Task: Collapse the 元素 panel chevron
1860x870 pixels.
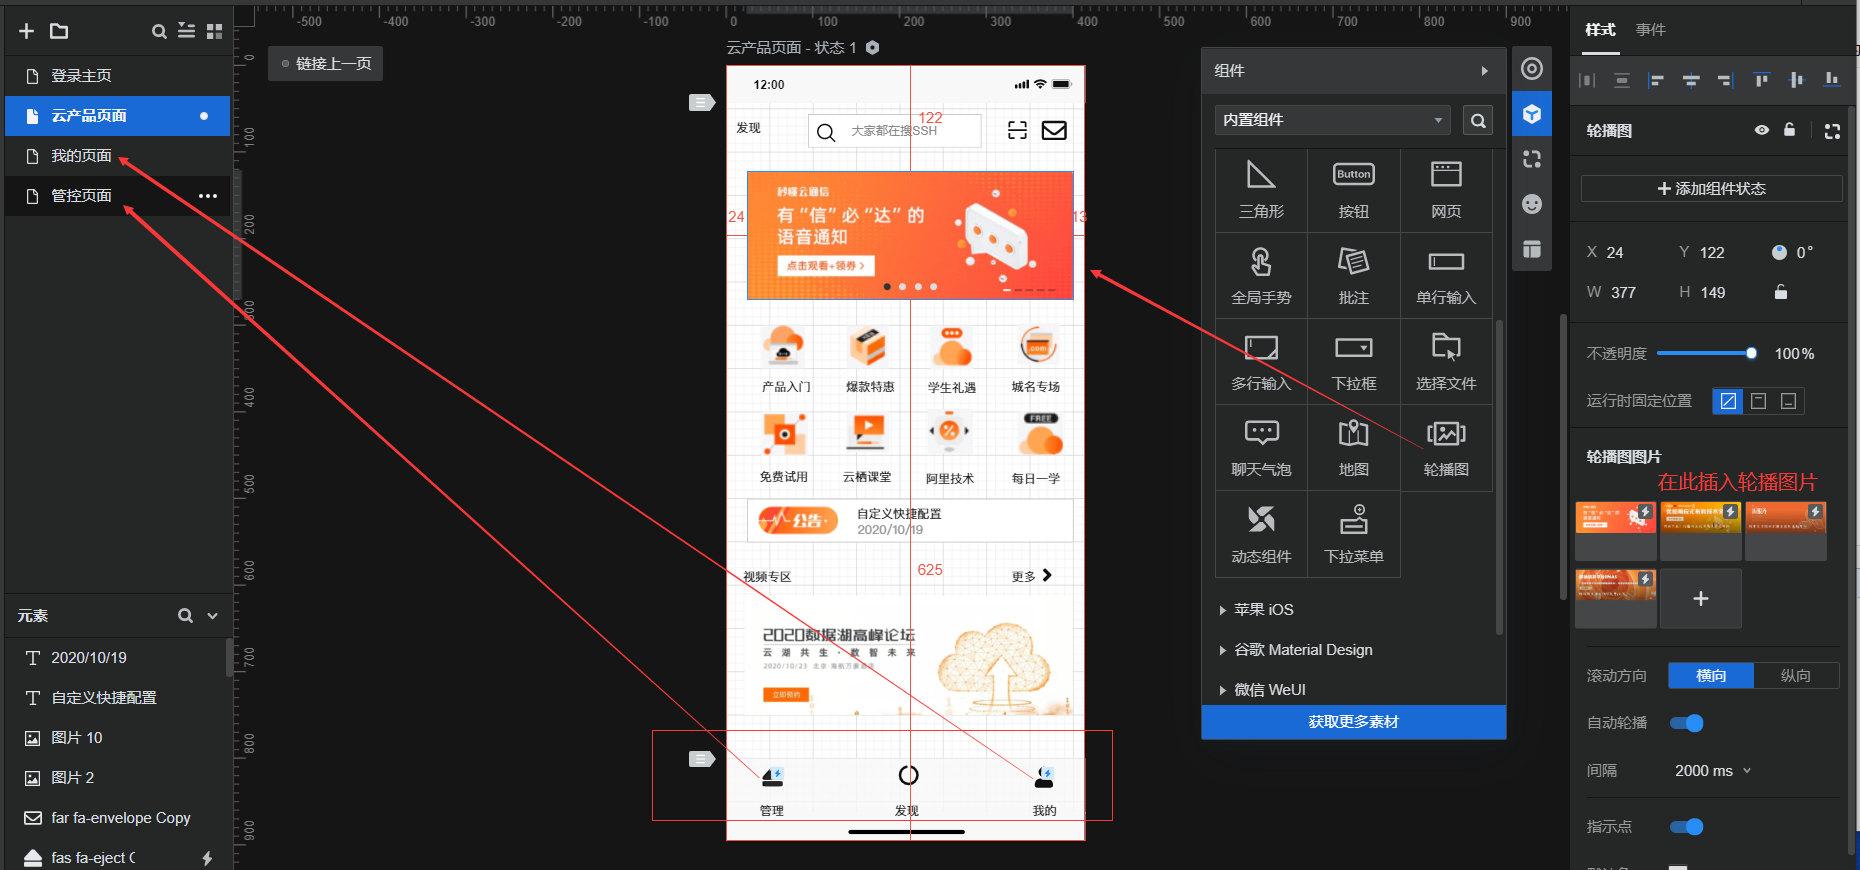Action: click(212, 616)
